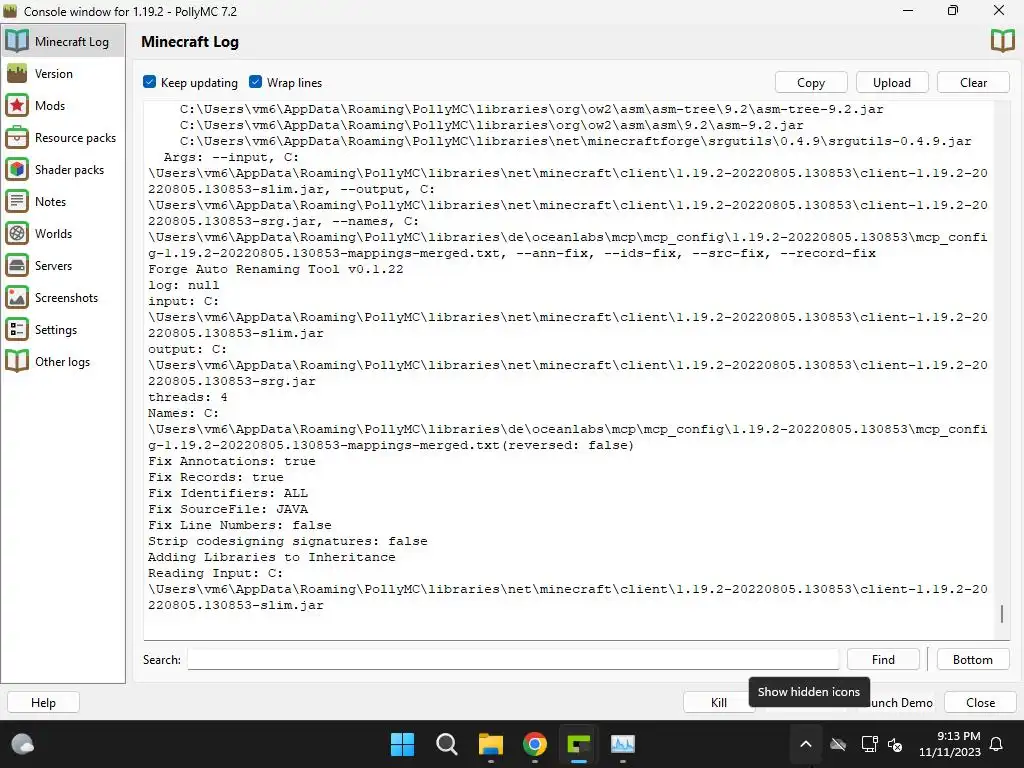Click the 'threads: 4' log line
This screenshot has width=1024, height=768.
pos(187,397)
